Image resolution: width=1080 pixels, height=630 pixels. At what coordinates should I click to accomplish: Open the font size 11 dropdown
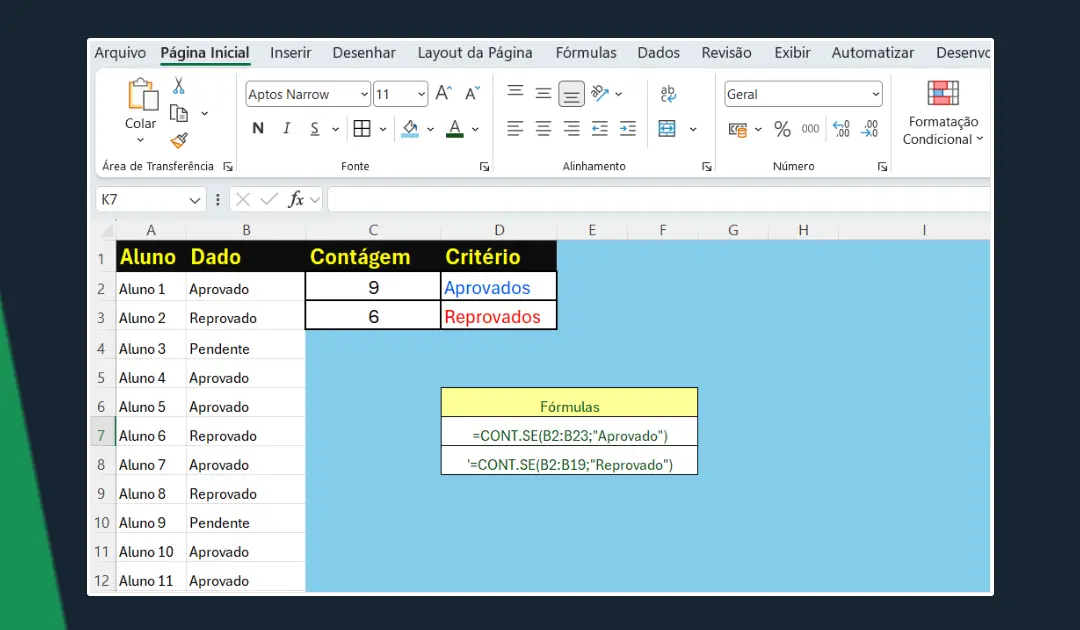click(x=421, y=95)
